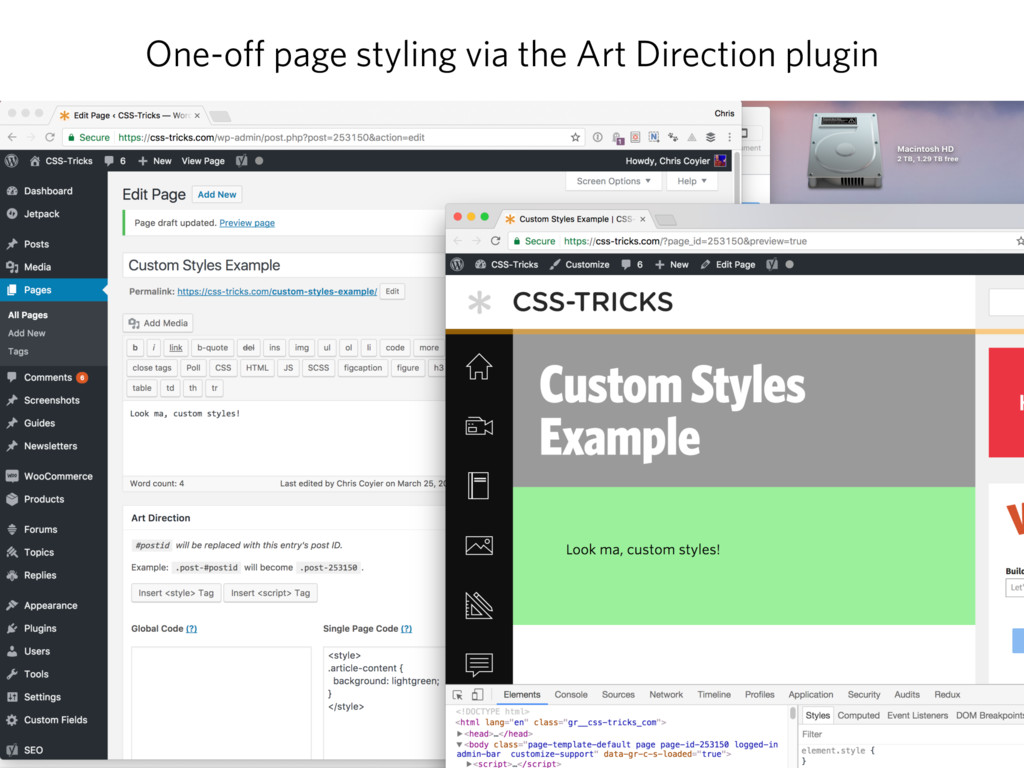Click the CSS-Tricks asterisk logo

479,302
